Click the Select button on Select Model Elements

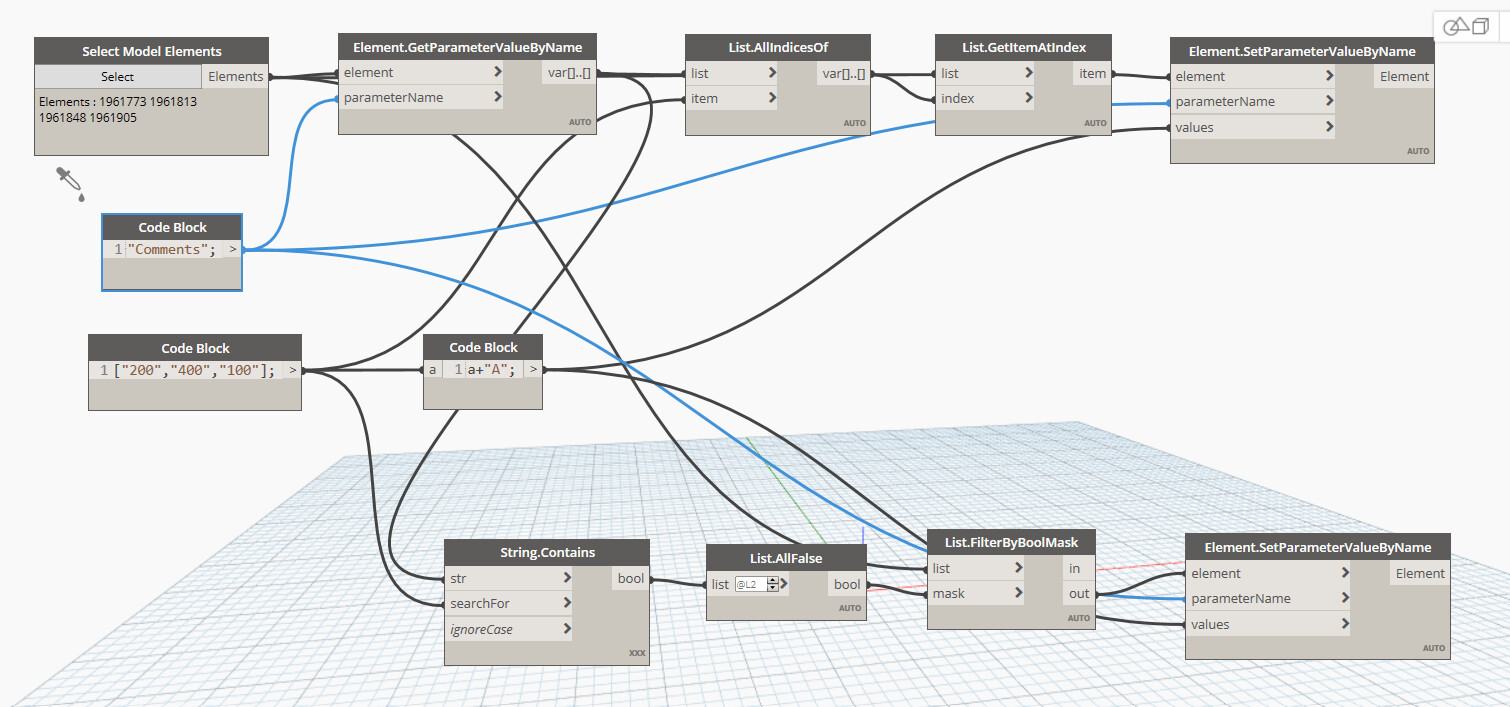[x=117, y=76]
